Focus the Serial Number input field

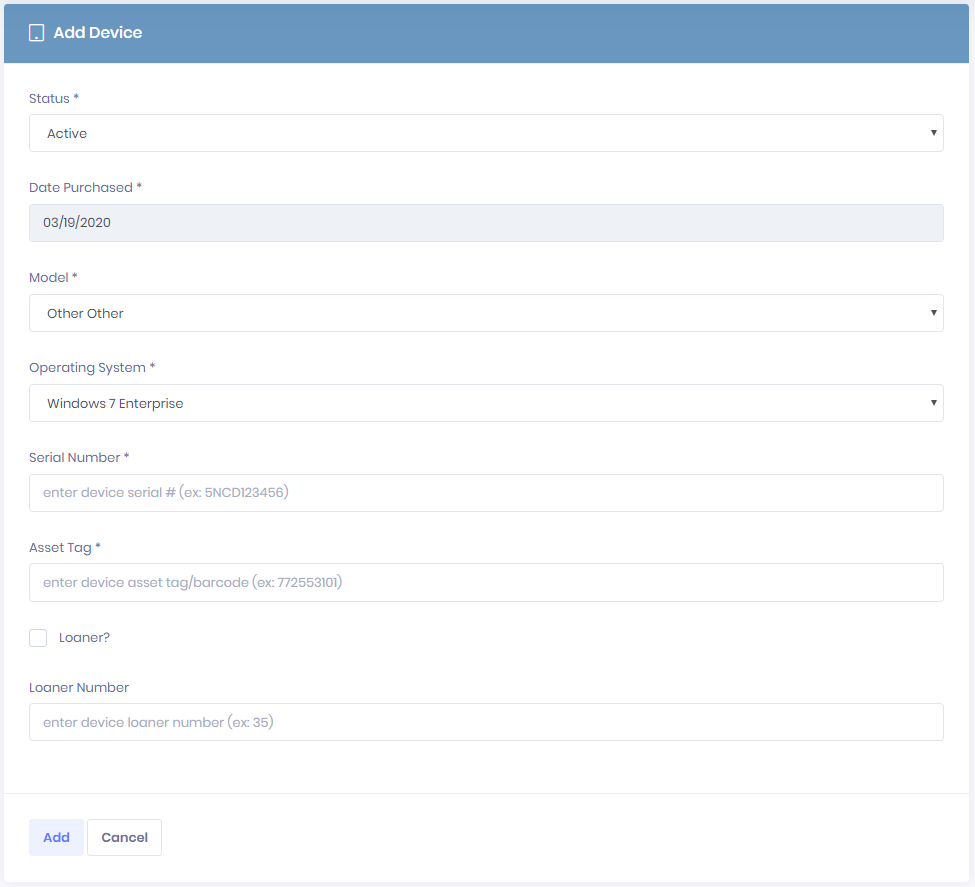tap(486, 493)
